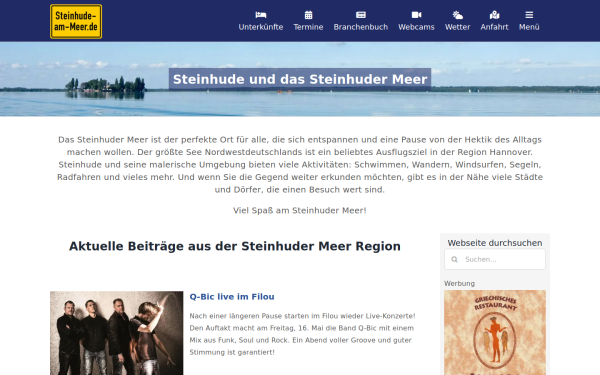Click the Griechisches Restaurant advertisement
This screenshot has width=600, height=375.
pyautogui.click(x=495, y=332)
